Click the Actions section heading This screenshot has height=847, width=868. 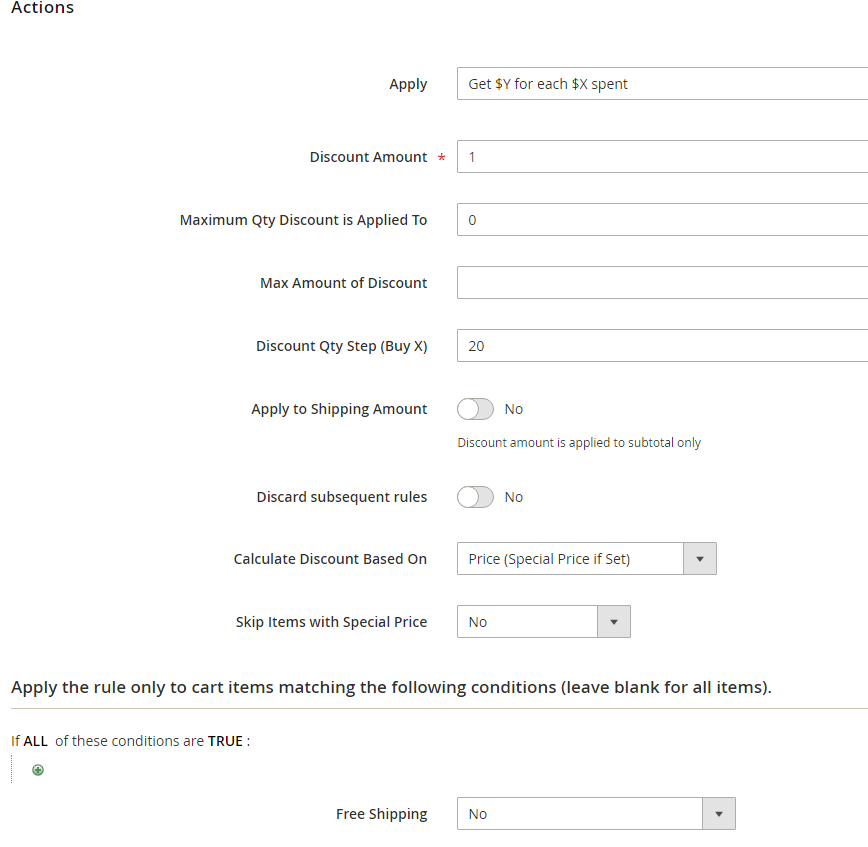(42, 8)
